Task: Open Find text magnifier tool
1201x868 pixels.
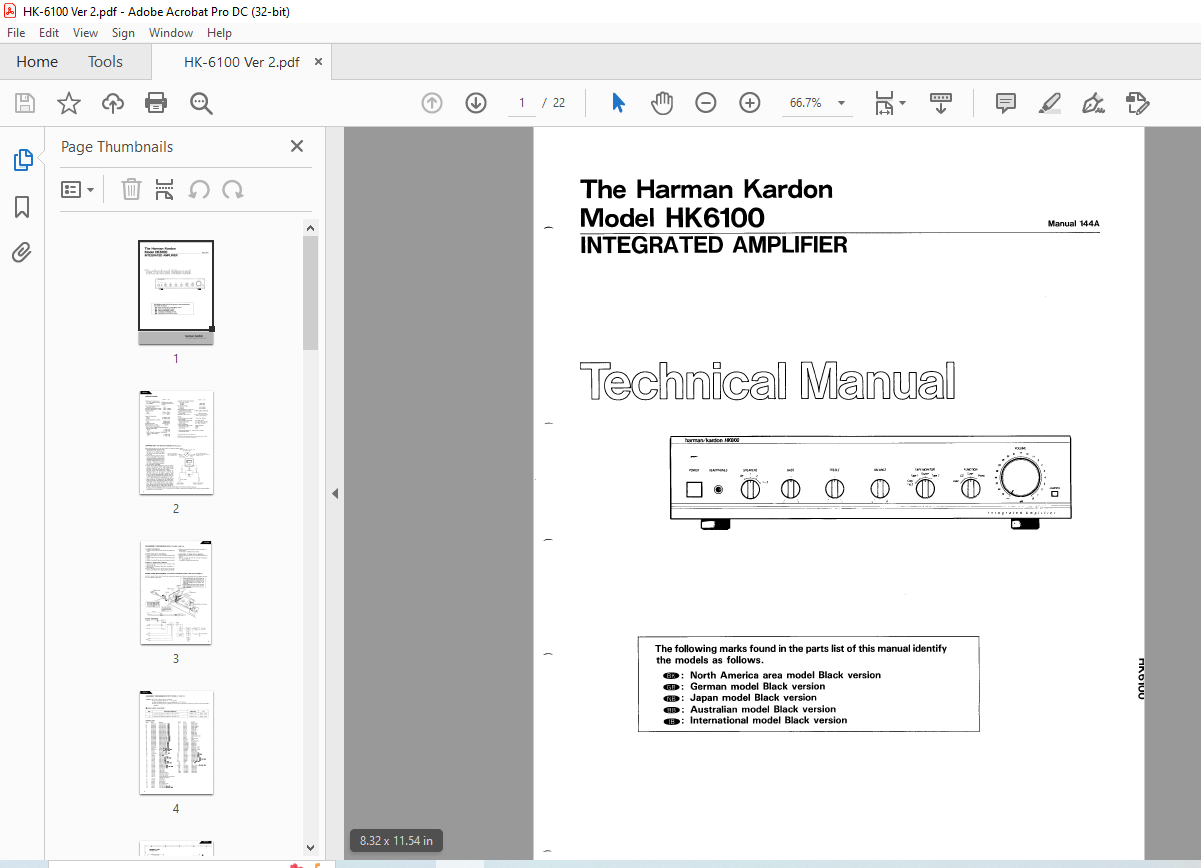Action: (201, 103)
